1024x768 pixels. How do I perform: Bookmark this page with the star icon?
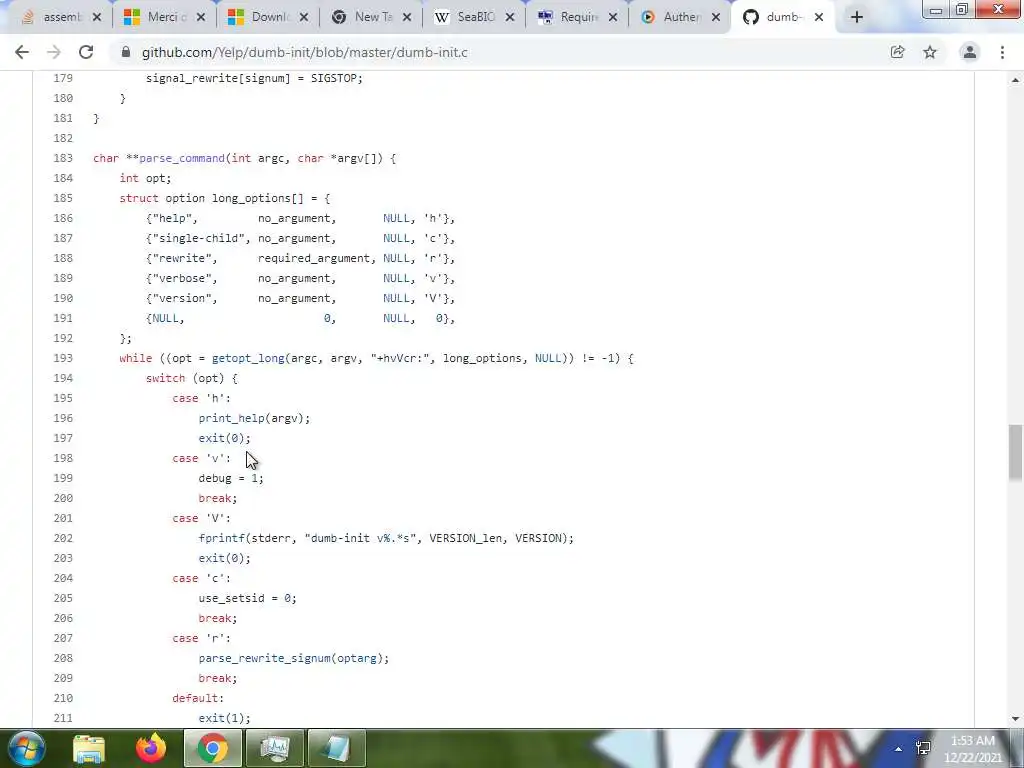930,52
